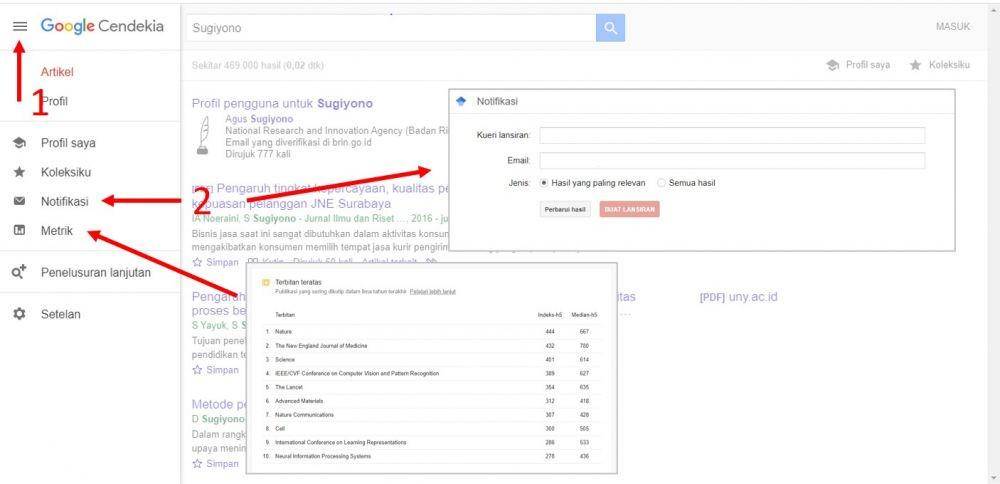This screenshot has width=1000, height=484.
Task: Click the blue search magnifier button
Action: click(610, 28)
